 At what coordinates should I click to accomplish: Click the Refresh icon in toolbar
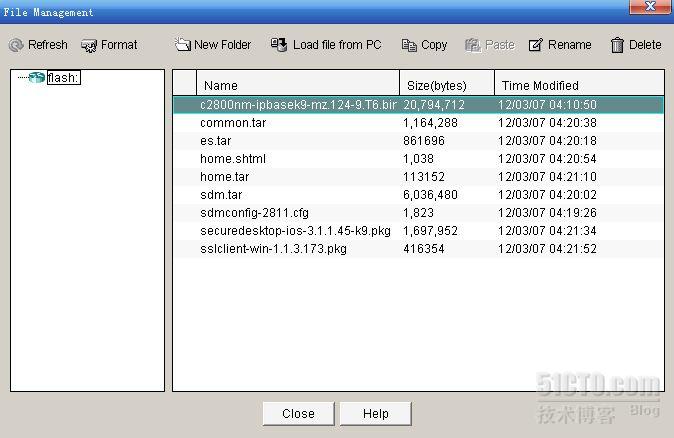tap(16, 45)
